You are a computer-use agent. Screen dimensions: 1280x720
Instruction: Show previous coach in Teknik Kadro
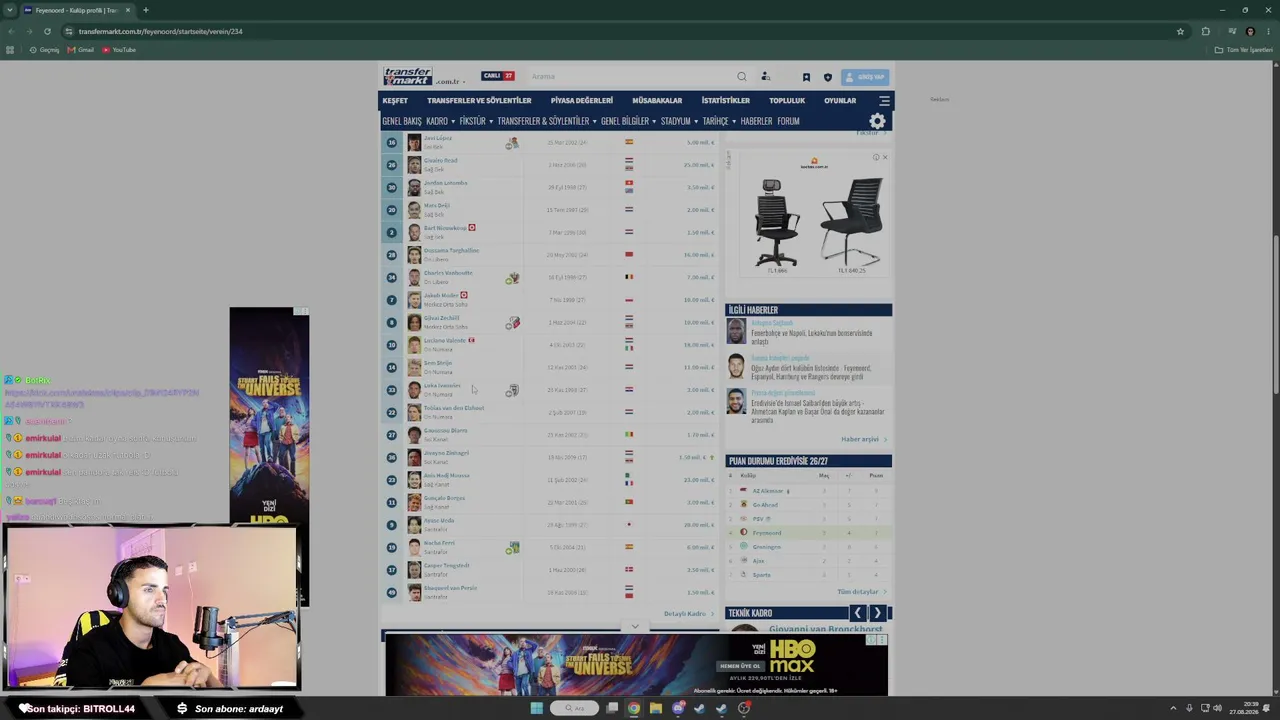[x=857, y=613]
